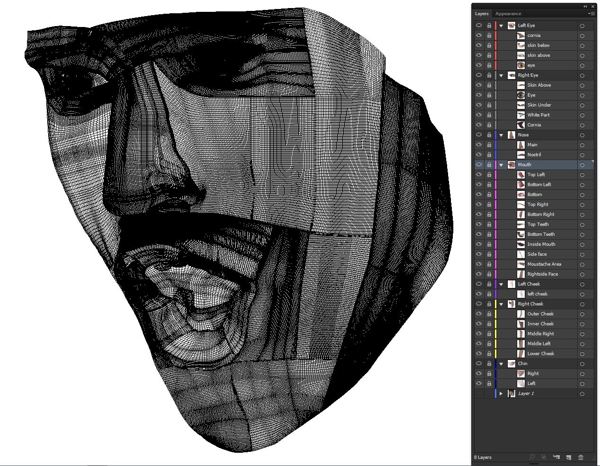The width and height of the screenshot is (600, 466).
Task: Hide the Left Cheek layer
Action: pos(479,284)
